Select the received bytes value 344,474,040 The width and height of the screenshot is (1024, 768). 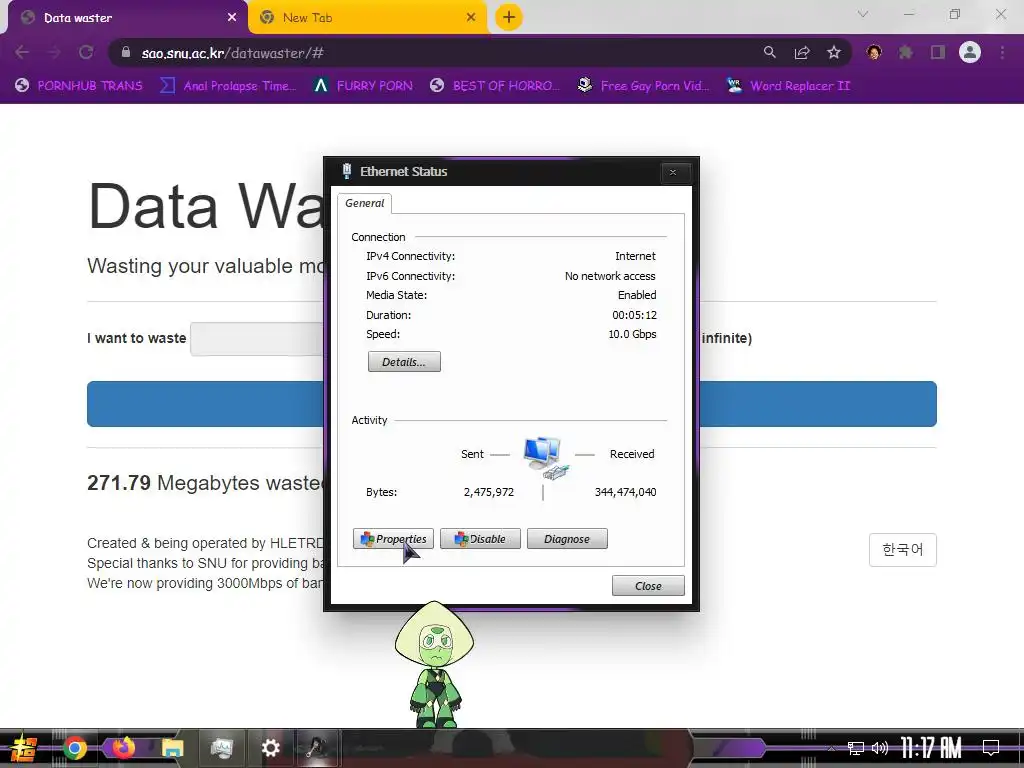626,492
